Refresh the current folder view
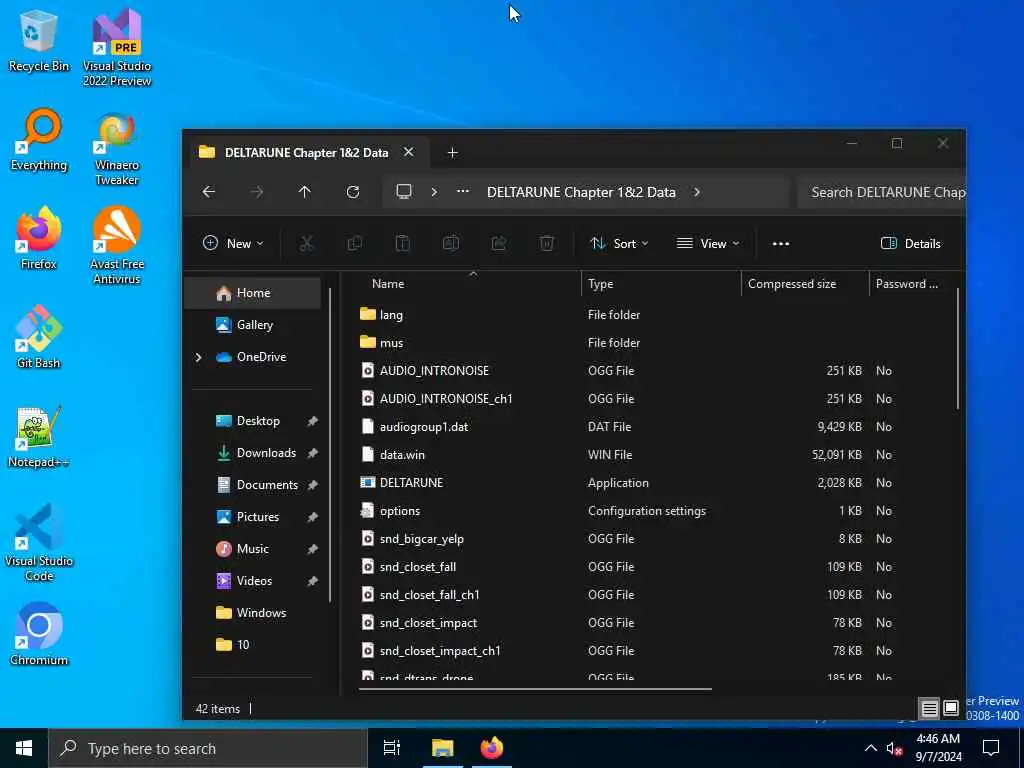The image size is (1024, 768). point(353,192)
